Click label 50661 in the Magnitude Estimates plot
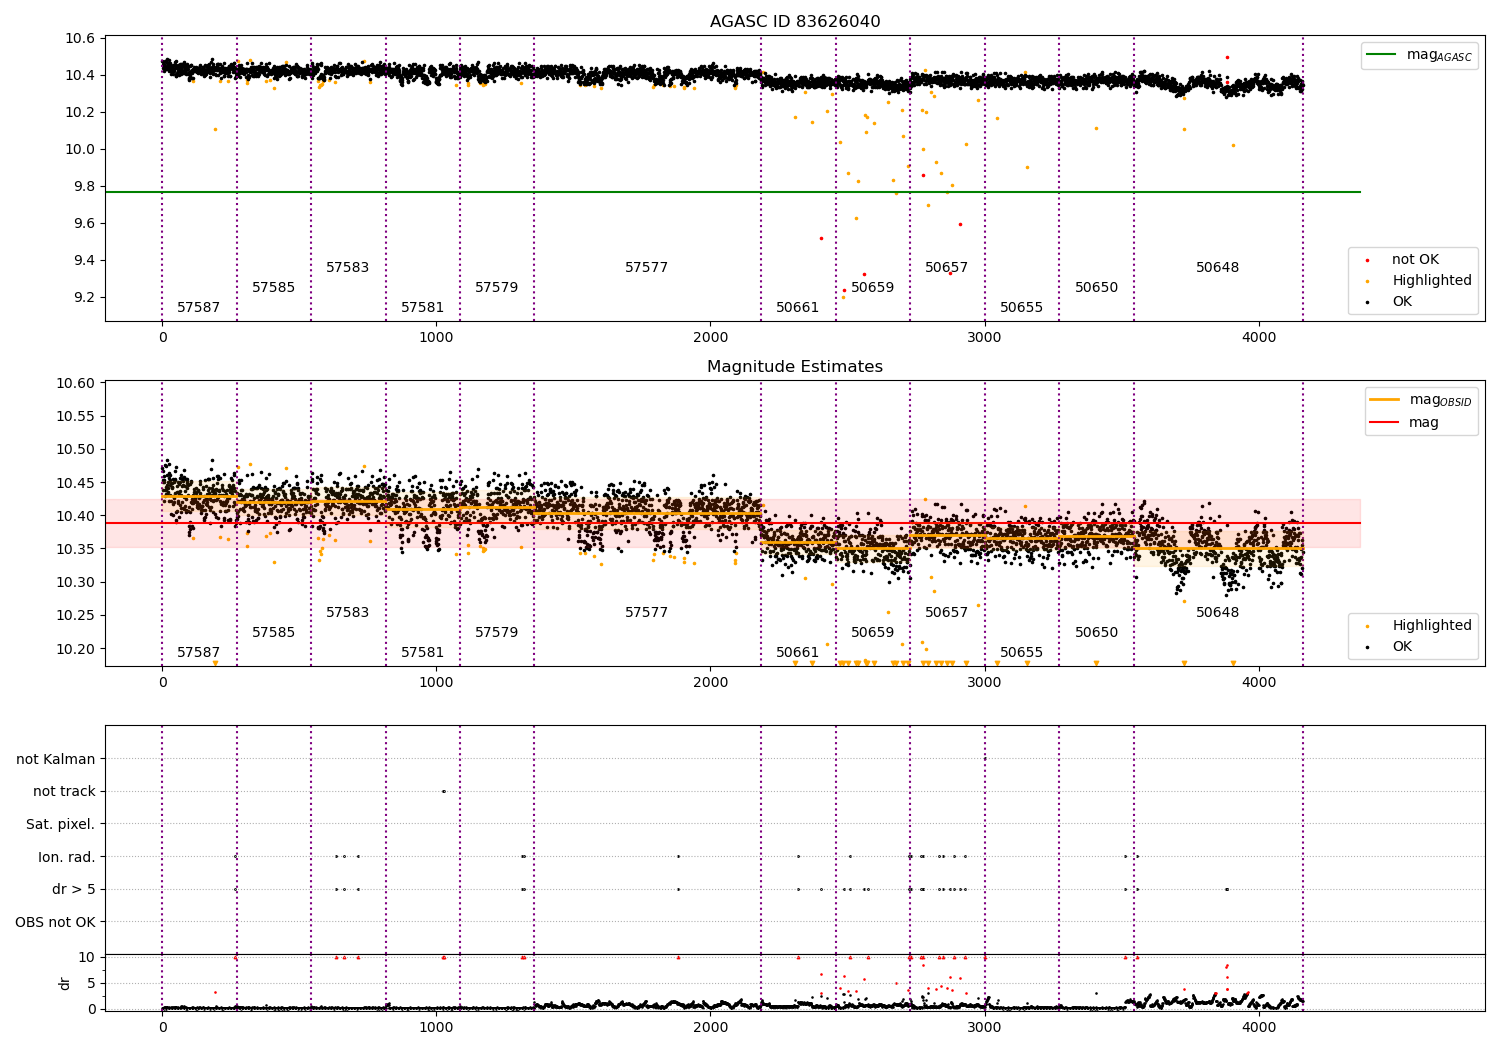Screen dimensions: 1500x1050 click(x=798, y=653)
